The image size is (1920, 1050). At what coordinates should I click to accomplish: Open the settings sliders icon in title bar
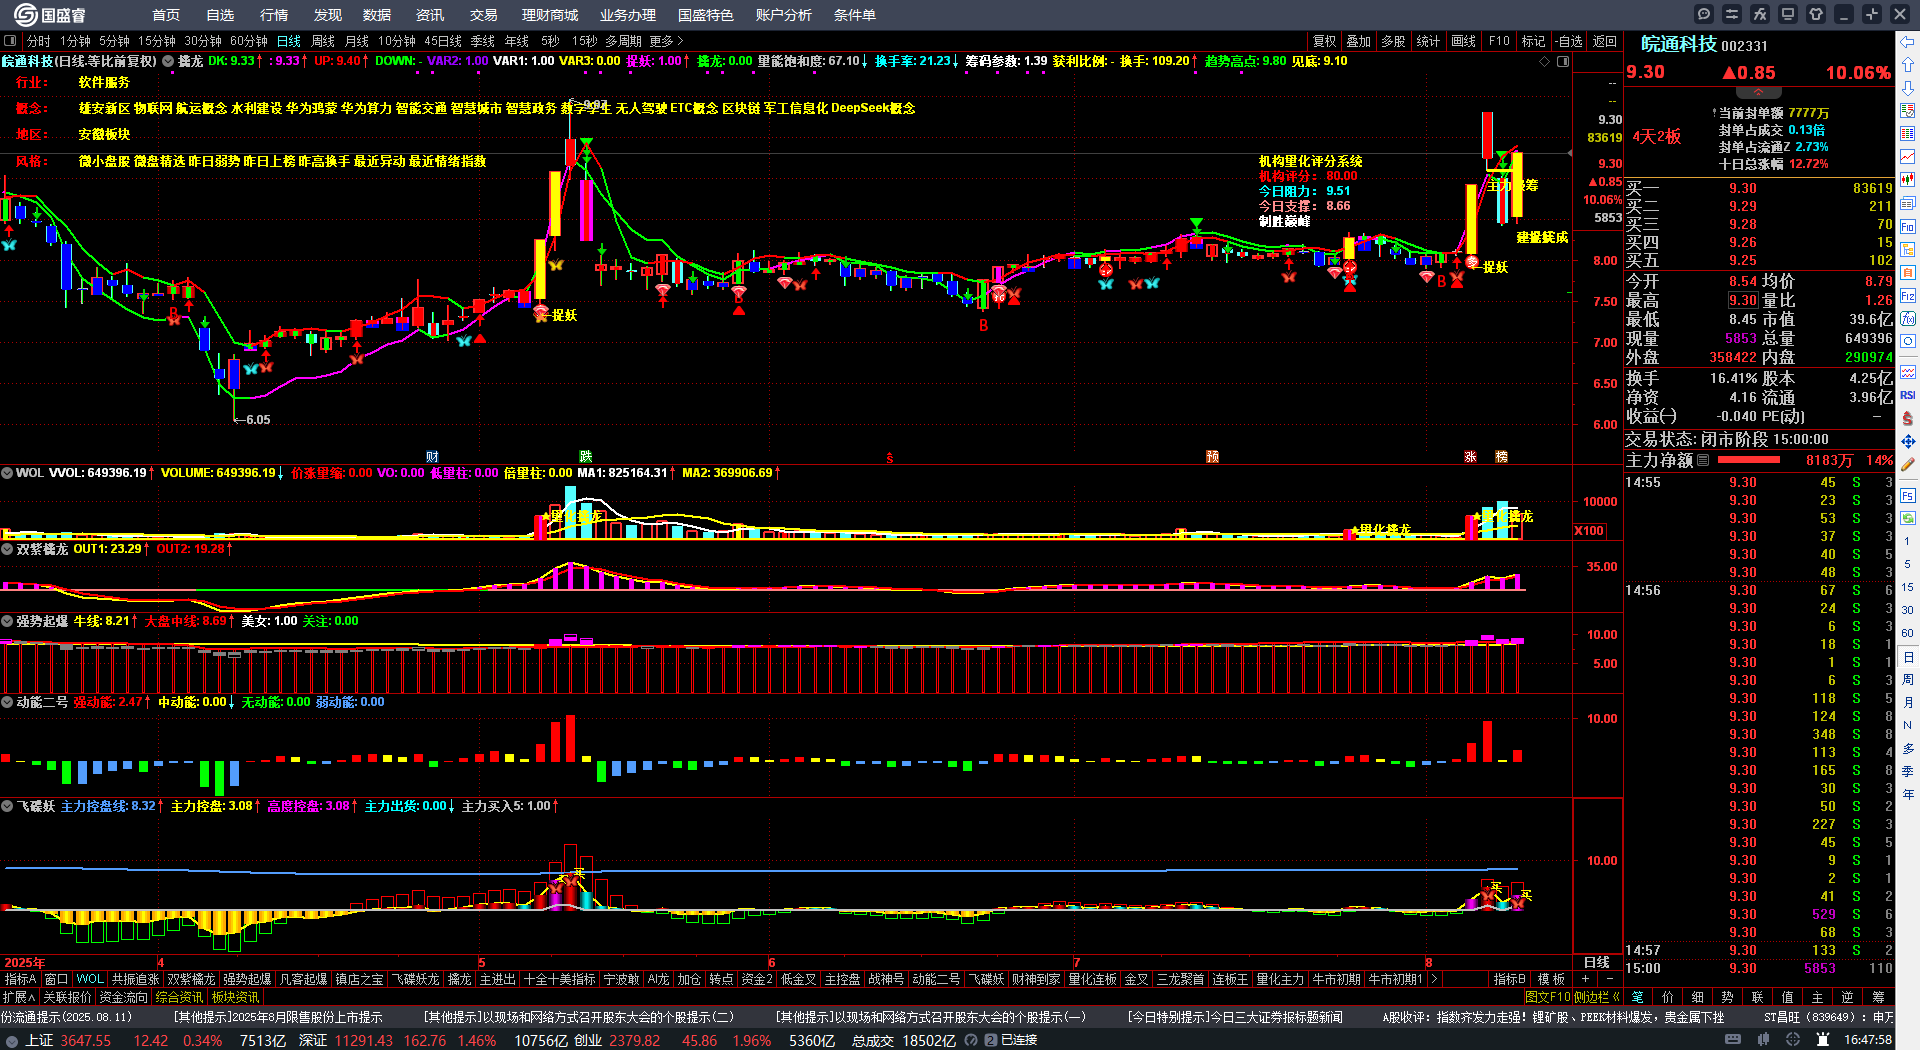pyautogui.click(x=1732, y=14)
